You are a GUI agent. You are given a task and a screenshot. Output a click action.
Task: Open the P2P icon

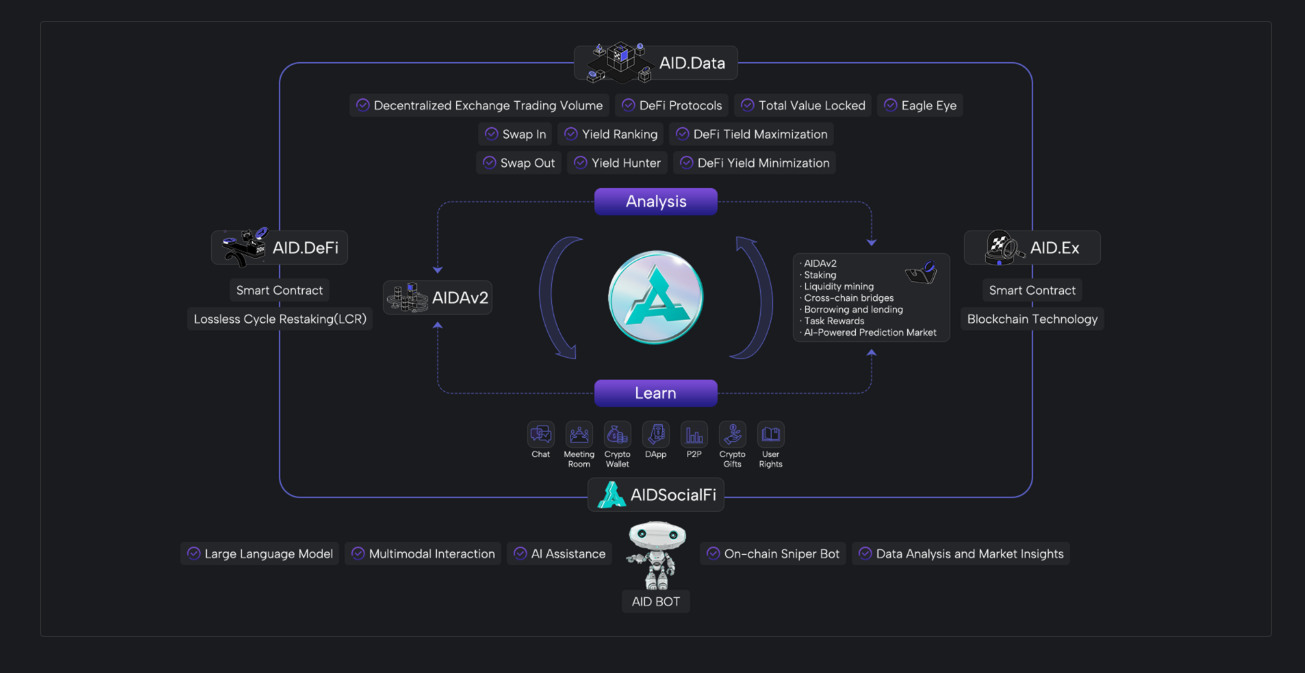pos(694,434)
